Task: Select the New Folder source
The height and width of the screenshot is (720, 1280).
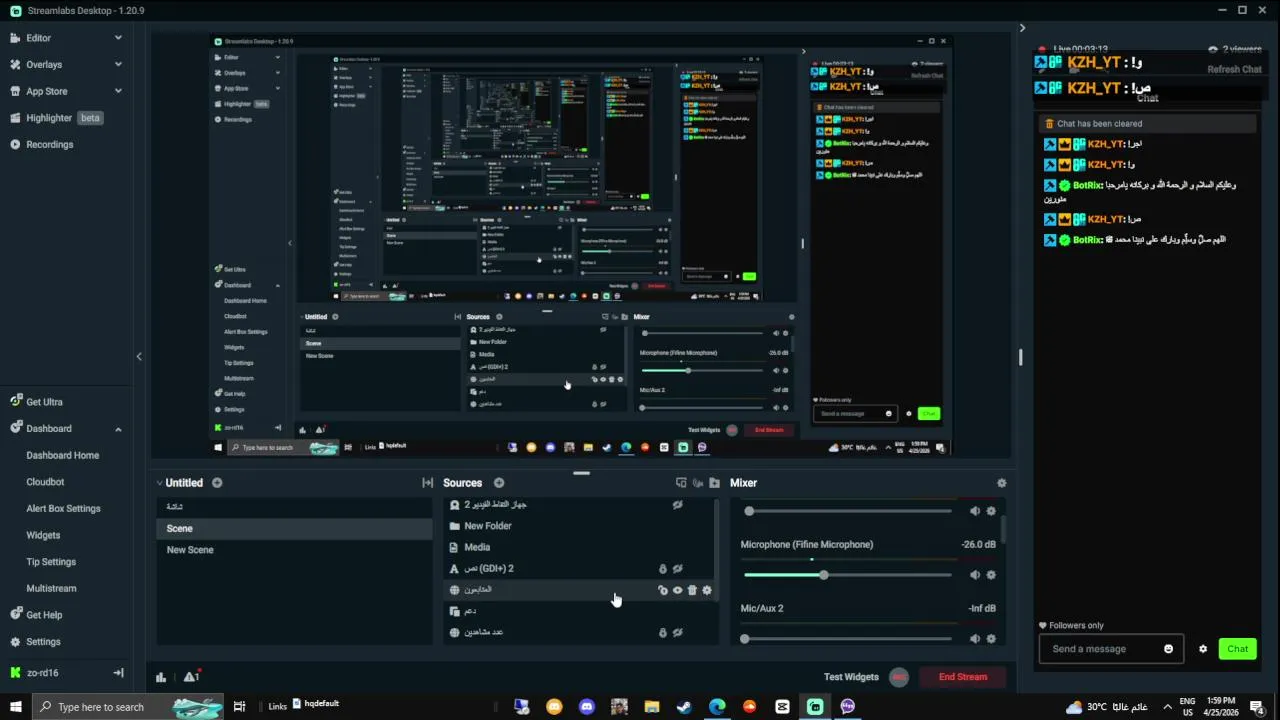Action: tap(580, 526)
